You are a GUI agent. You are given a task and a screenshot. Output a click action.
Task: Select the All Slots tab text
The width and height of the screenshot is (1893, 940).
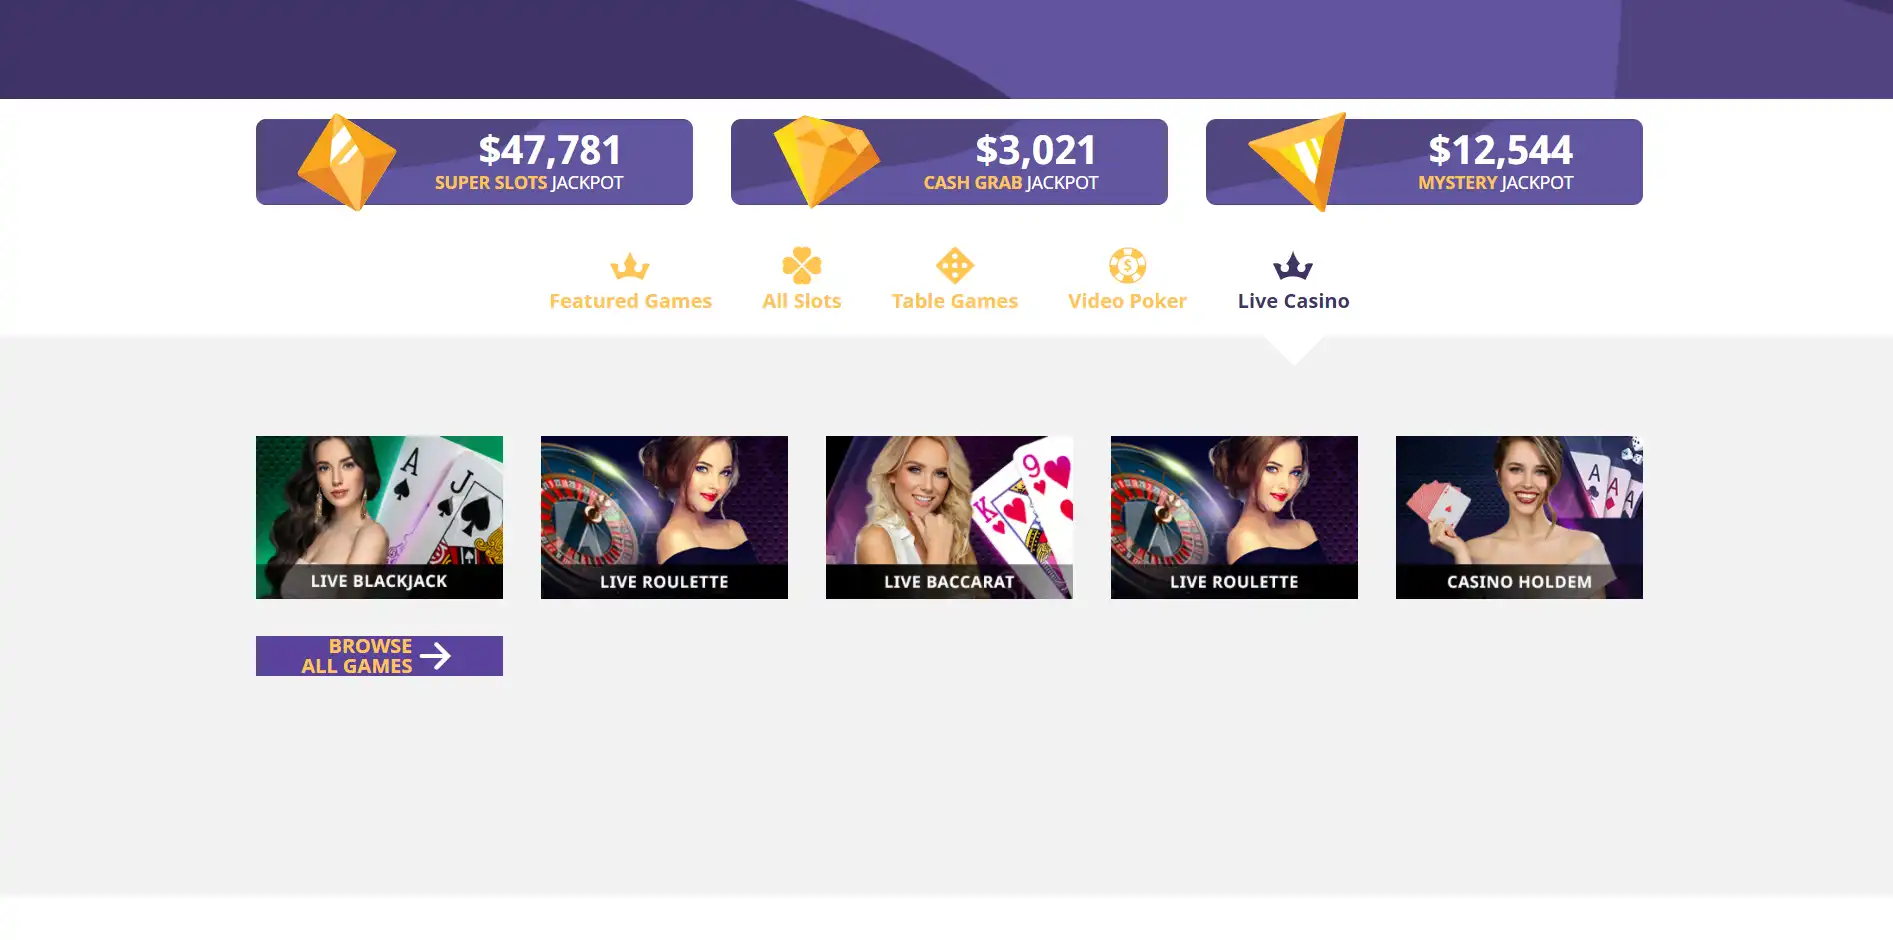[x=802, y=301]
